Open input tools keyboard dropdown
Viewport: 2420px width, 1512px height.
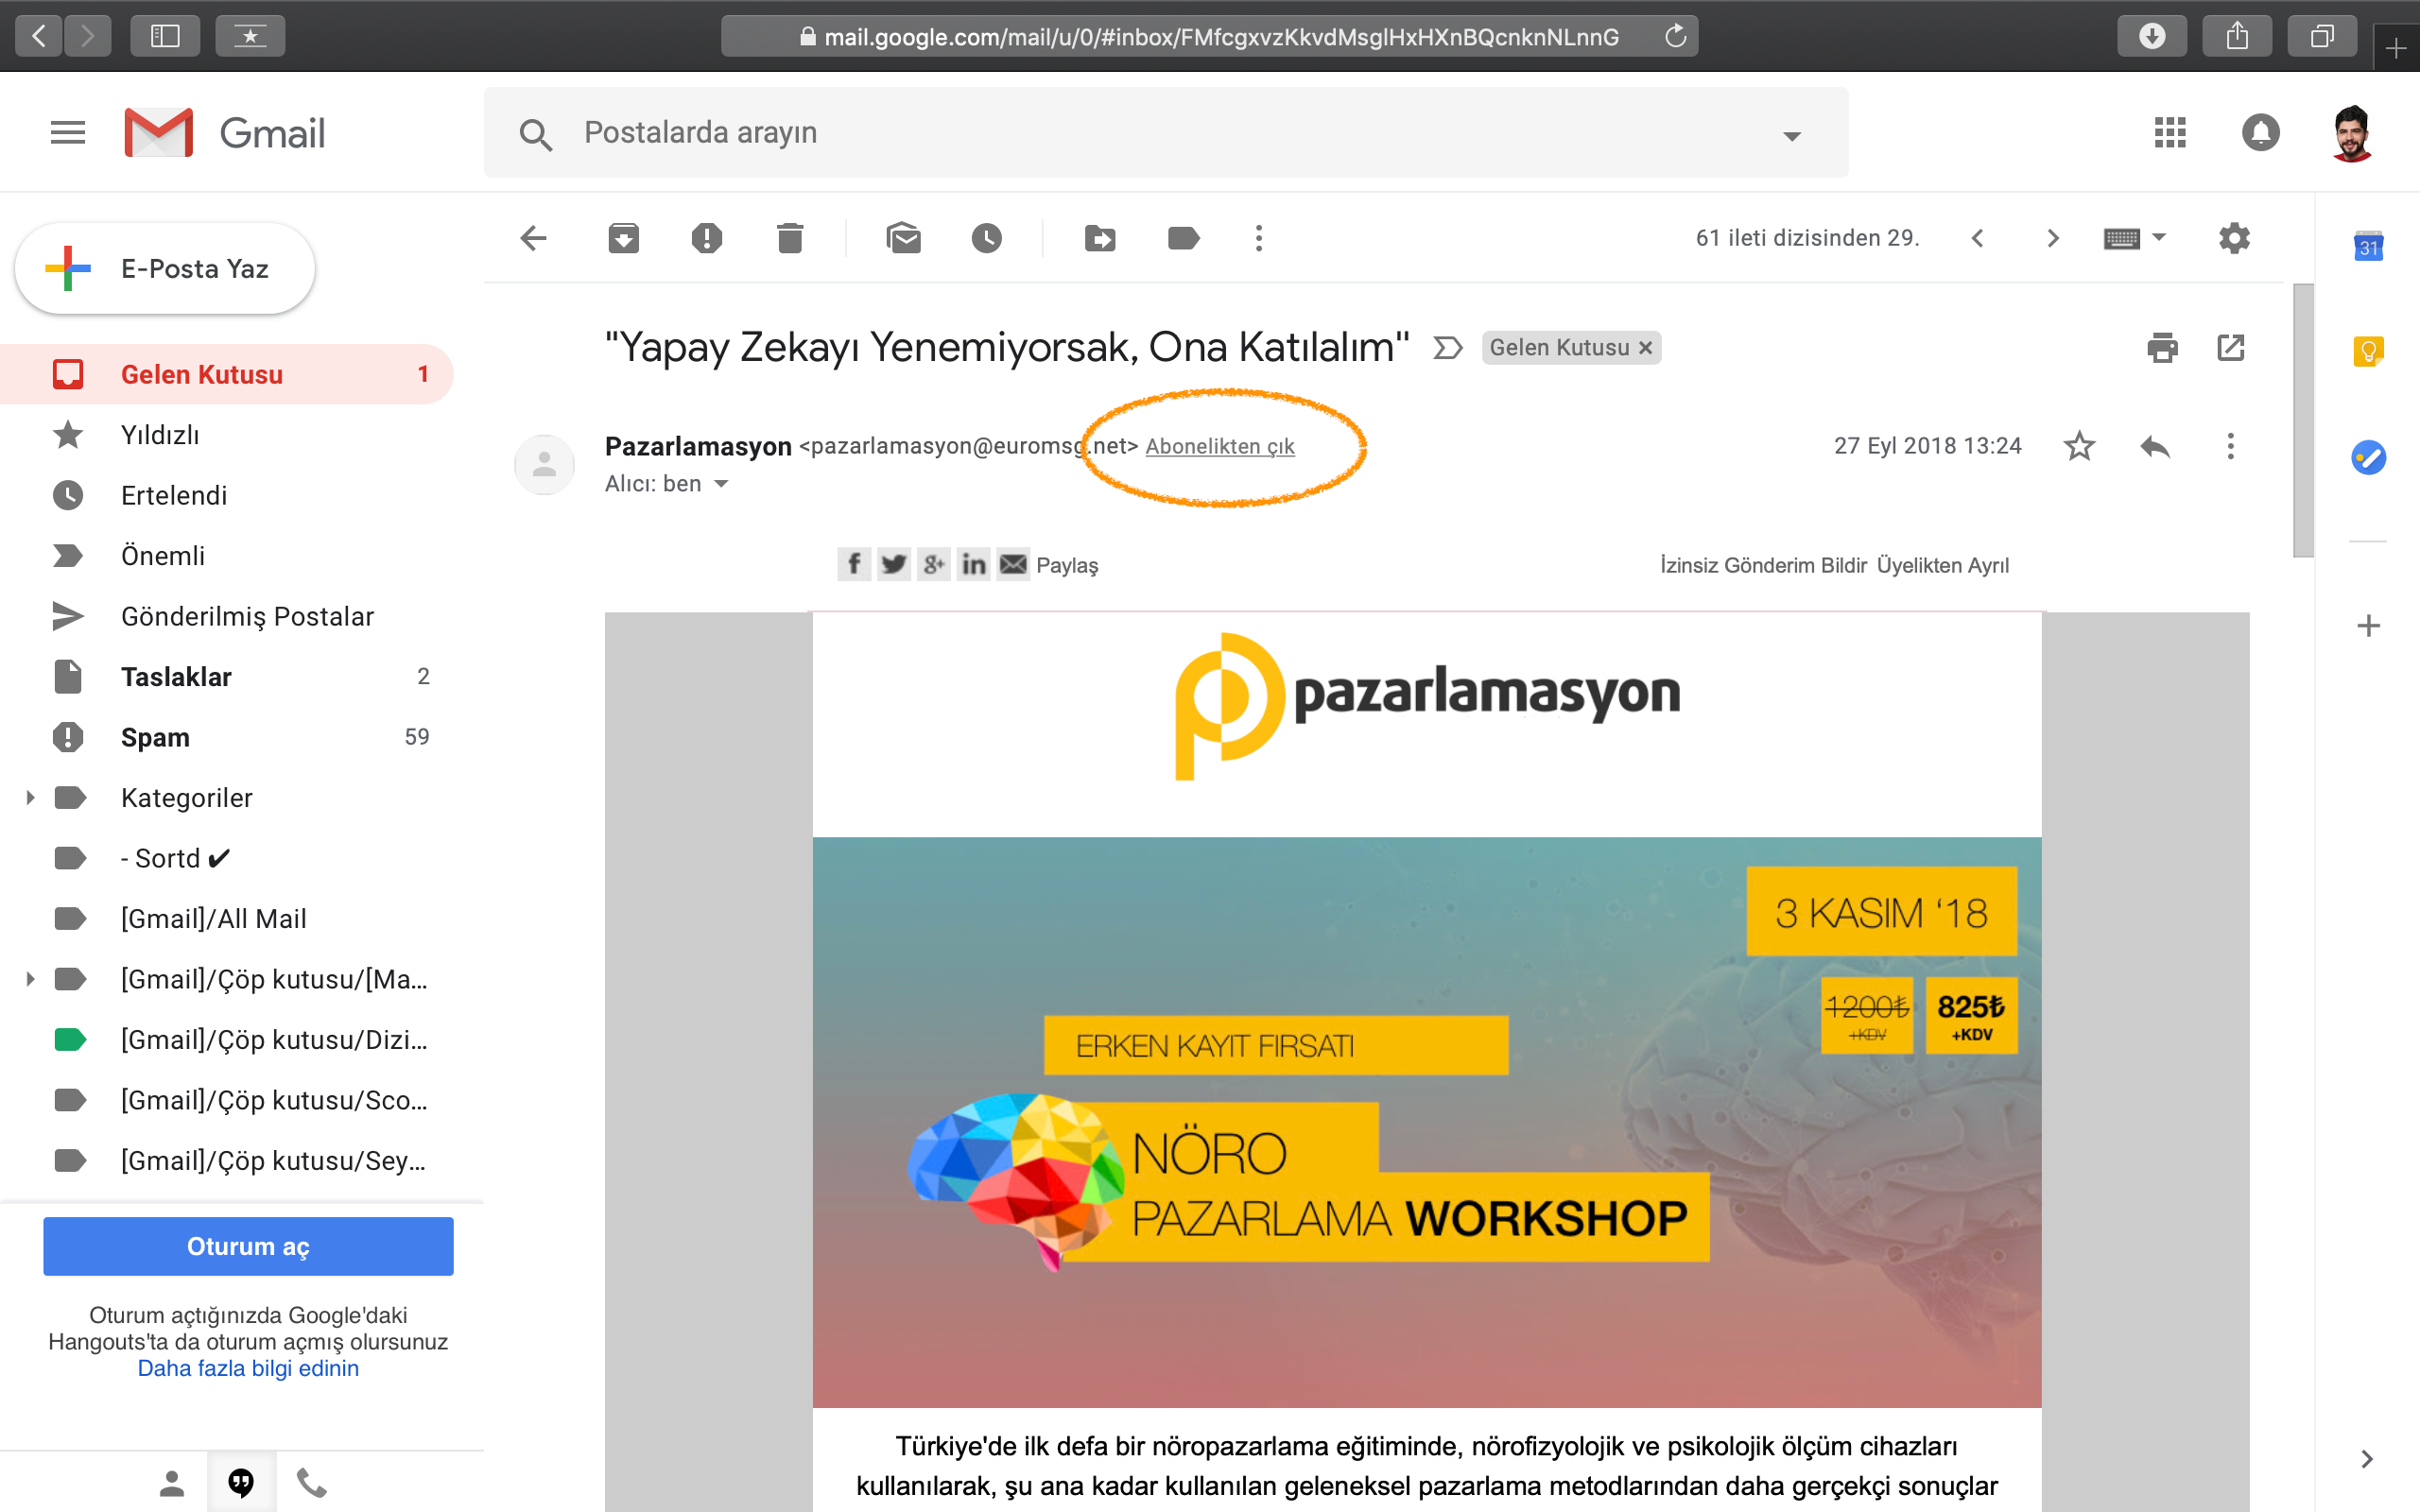coord(2134,238)
